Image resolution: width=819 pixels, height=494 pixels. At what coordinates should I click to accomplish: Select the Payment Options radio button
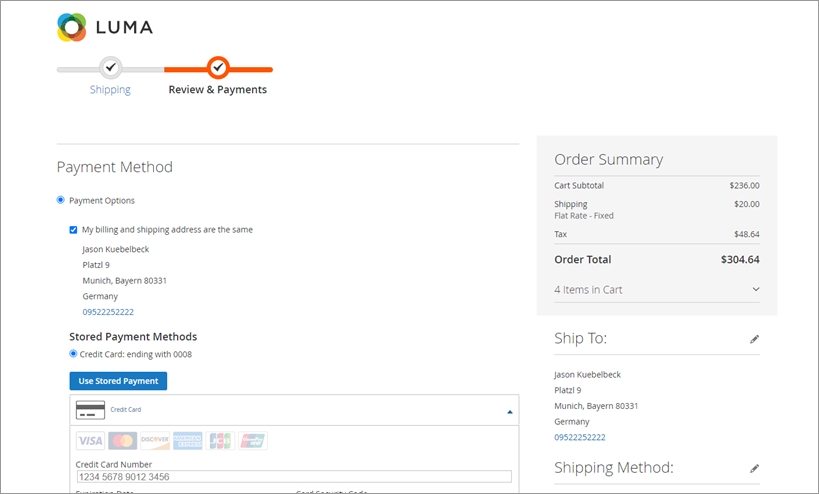(x=61, y=200)
